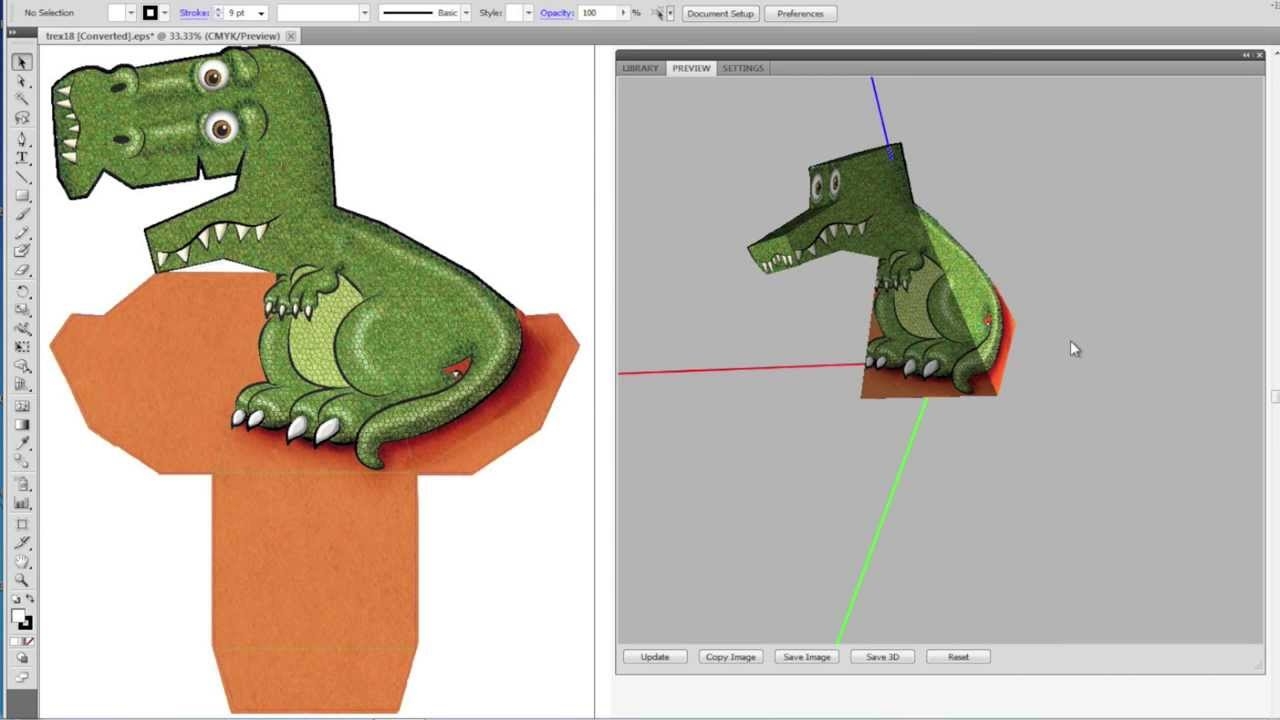Open the Basic brush definition dropdown
Image resolution: width=1280 pixels, height=720 pixels.
(466, 13)
